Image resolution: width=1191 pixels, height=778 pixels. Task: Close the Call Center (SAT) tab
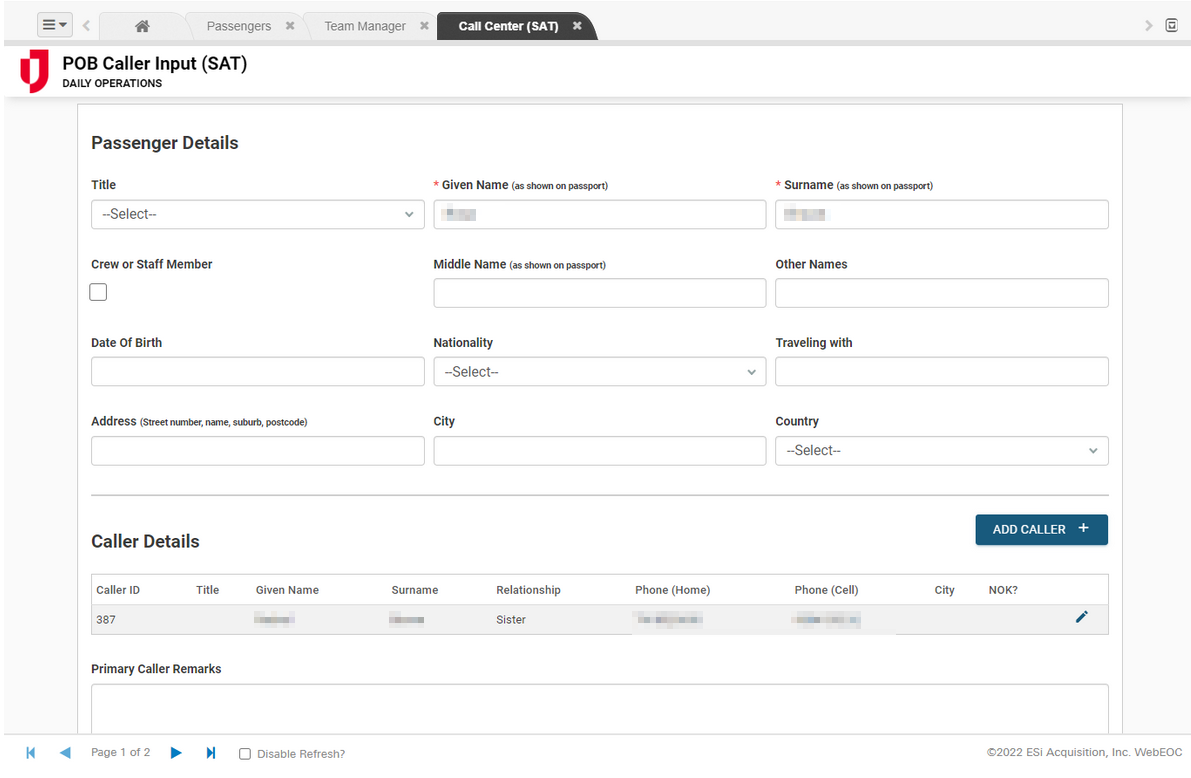pos(577,26)
